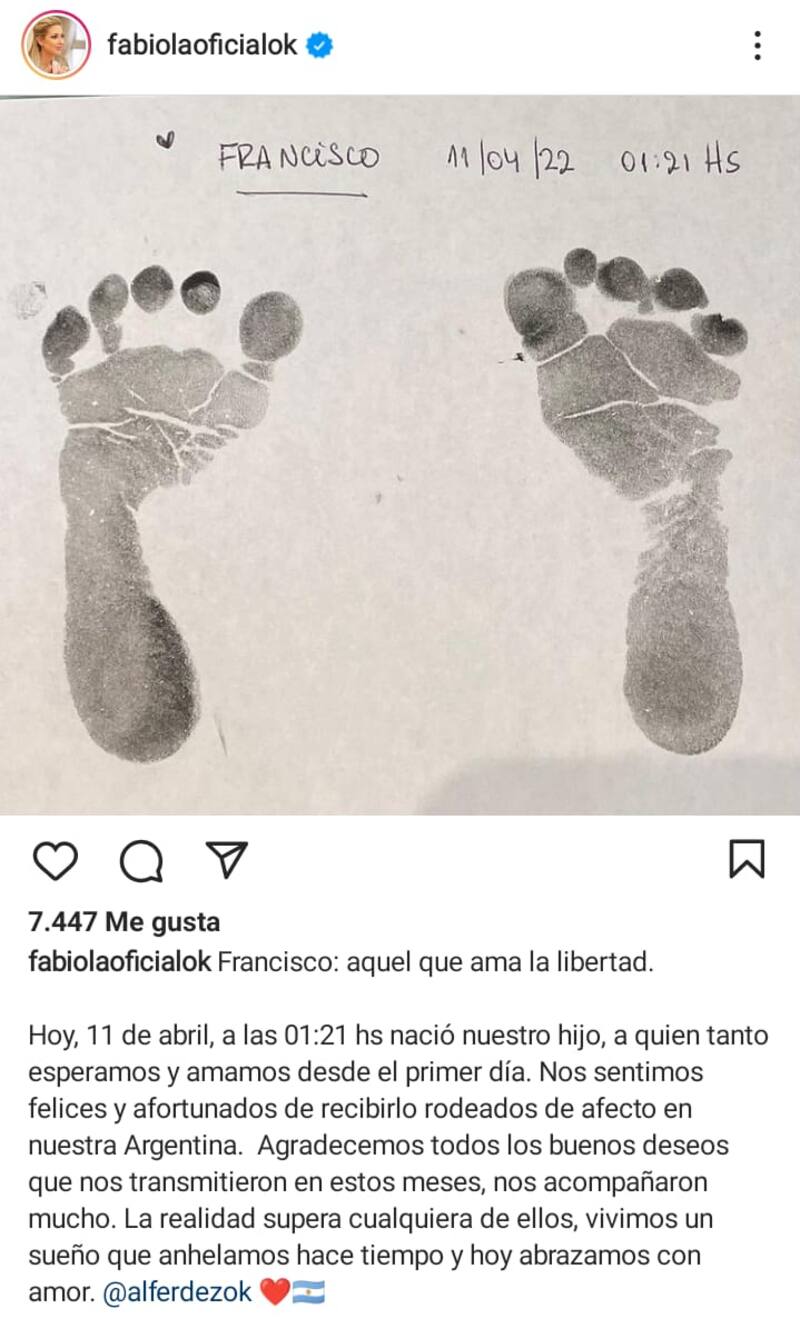Viewport: 800px width, 1319px height.
Task: Click the small drawn heart beside FRANCISCO
Action: 167,140
